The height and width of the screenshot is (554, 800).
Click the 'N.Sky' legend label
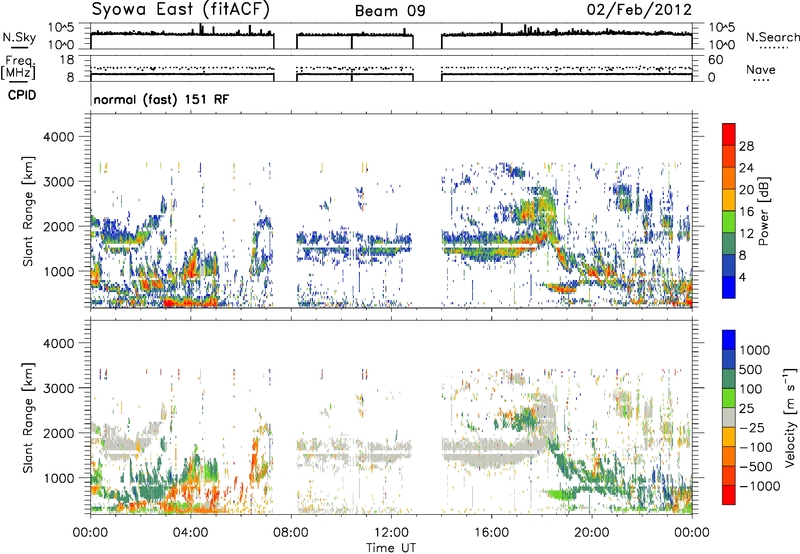click(19, 37)
